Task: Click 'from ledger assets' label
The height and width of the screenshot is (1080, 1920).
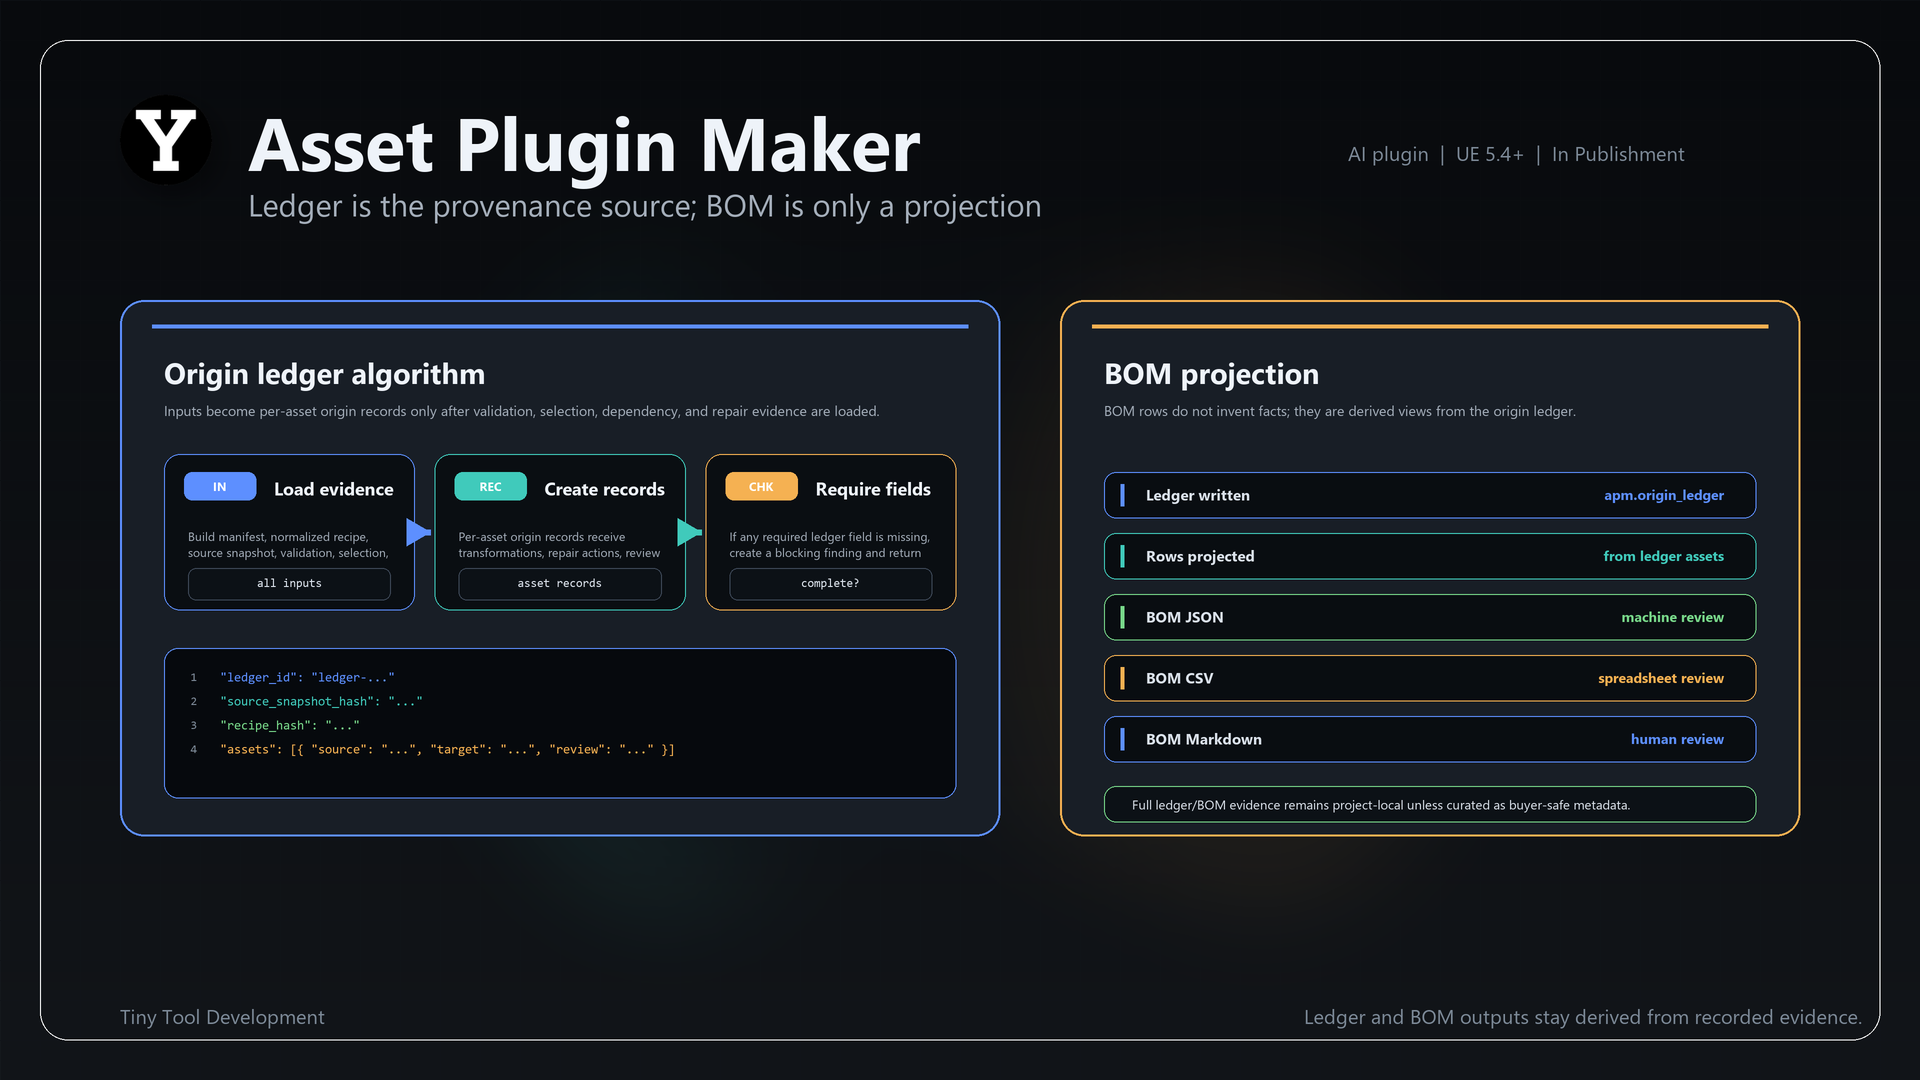Action: (1664, 556)
